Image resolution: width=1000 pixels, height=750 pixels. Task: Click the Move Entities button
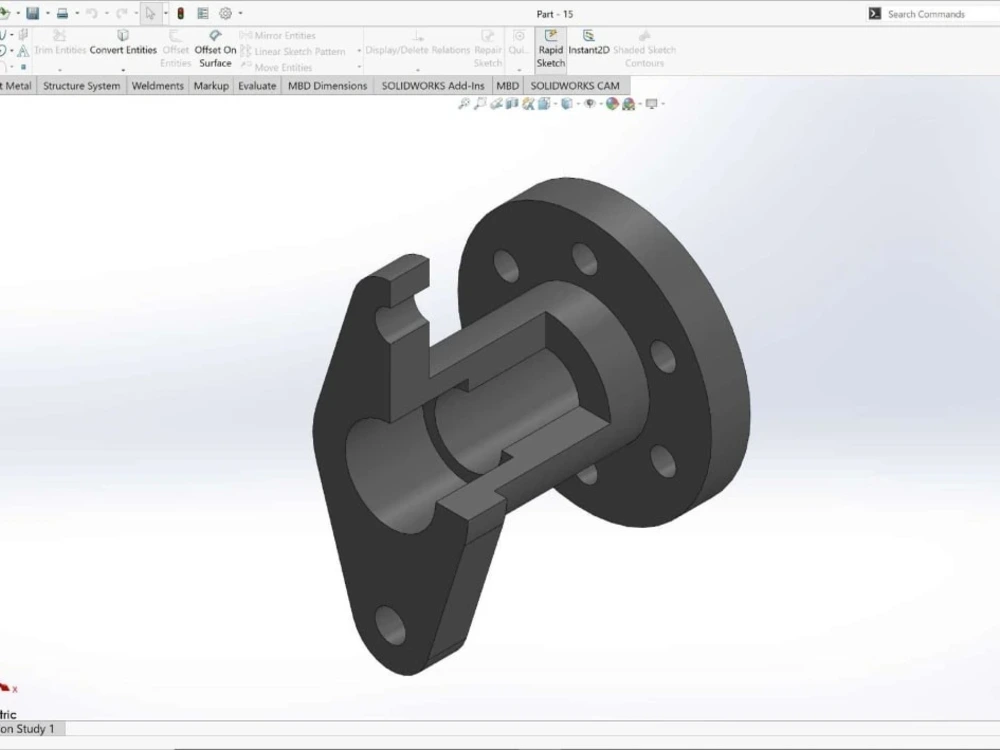pos(277,67)
